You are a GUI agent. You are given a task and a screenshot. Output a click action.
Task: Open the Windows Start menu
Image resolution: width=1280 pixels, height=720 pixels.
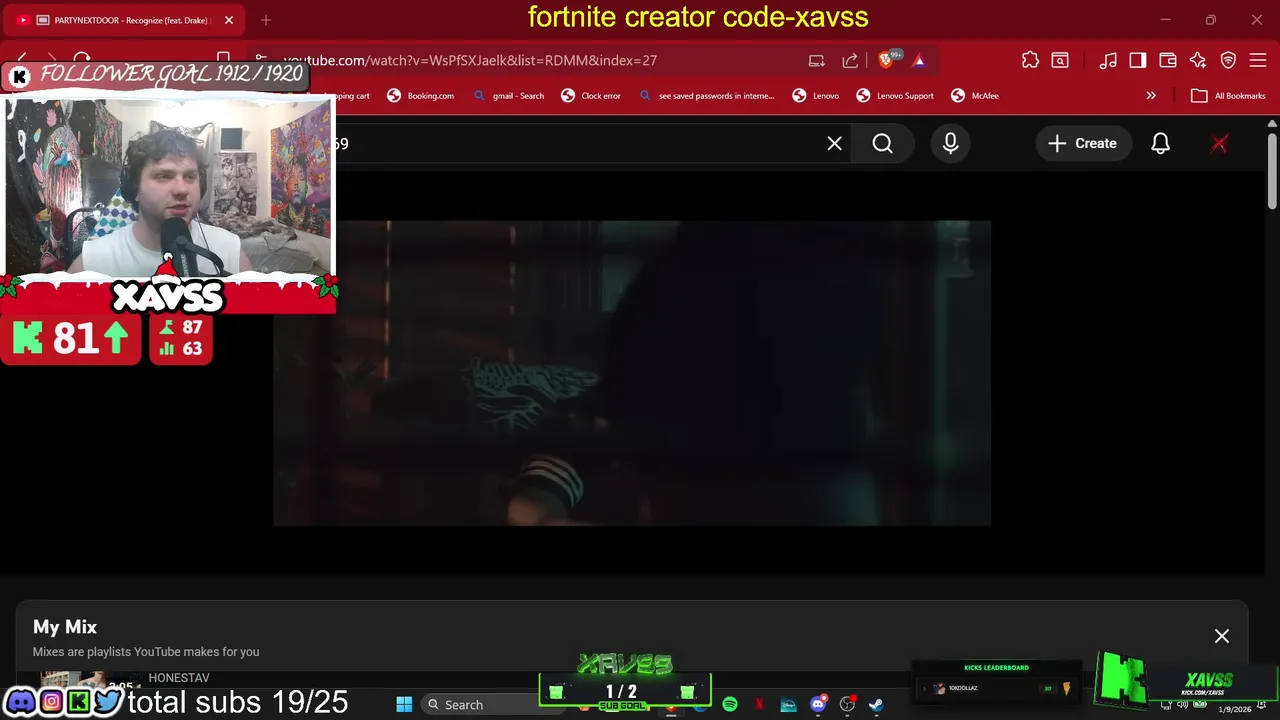[404, 705]
